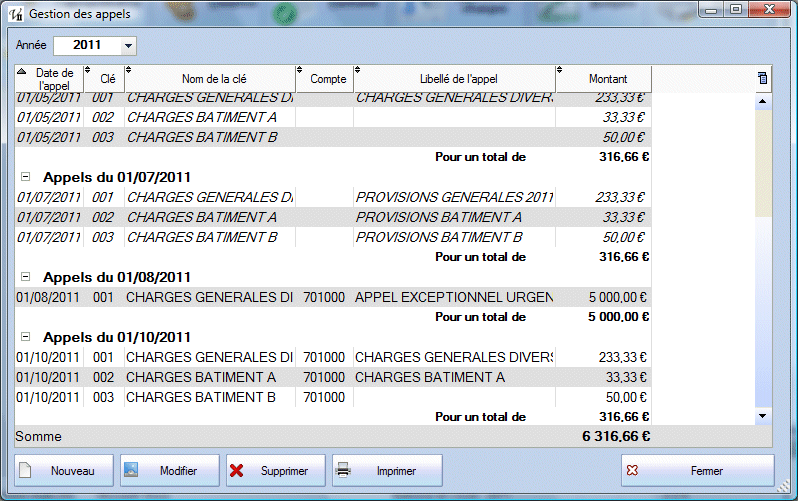The width and height of the screenshot is (798, 501).
Task: Click the sort arrow on Date de l'appel
Action: tap(22, 70)
